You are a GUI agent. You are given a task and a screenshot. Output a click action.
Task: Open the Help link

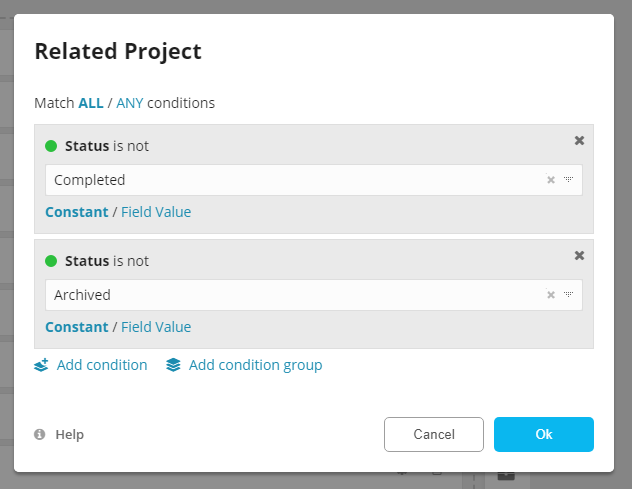(x=69, y=435)
